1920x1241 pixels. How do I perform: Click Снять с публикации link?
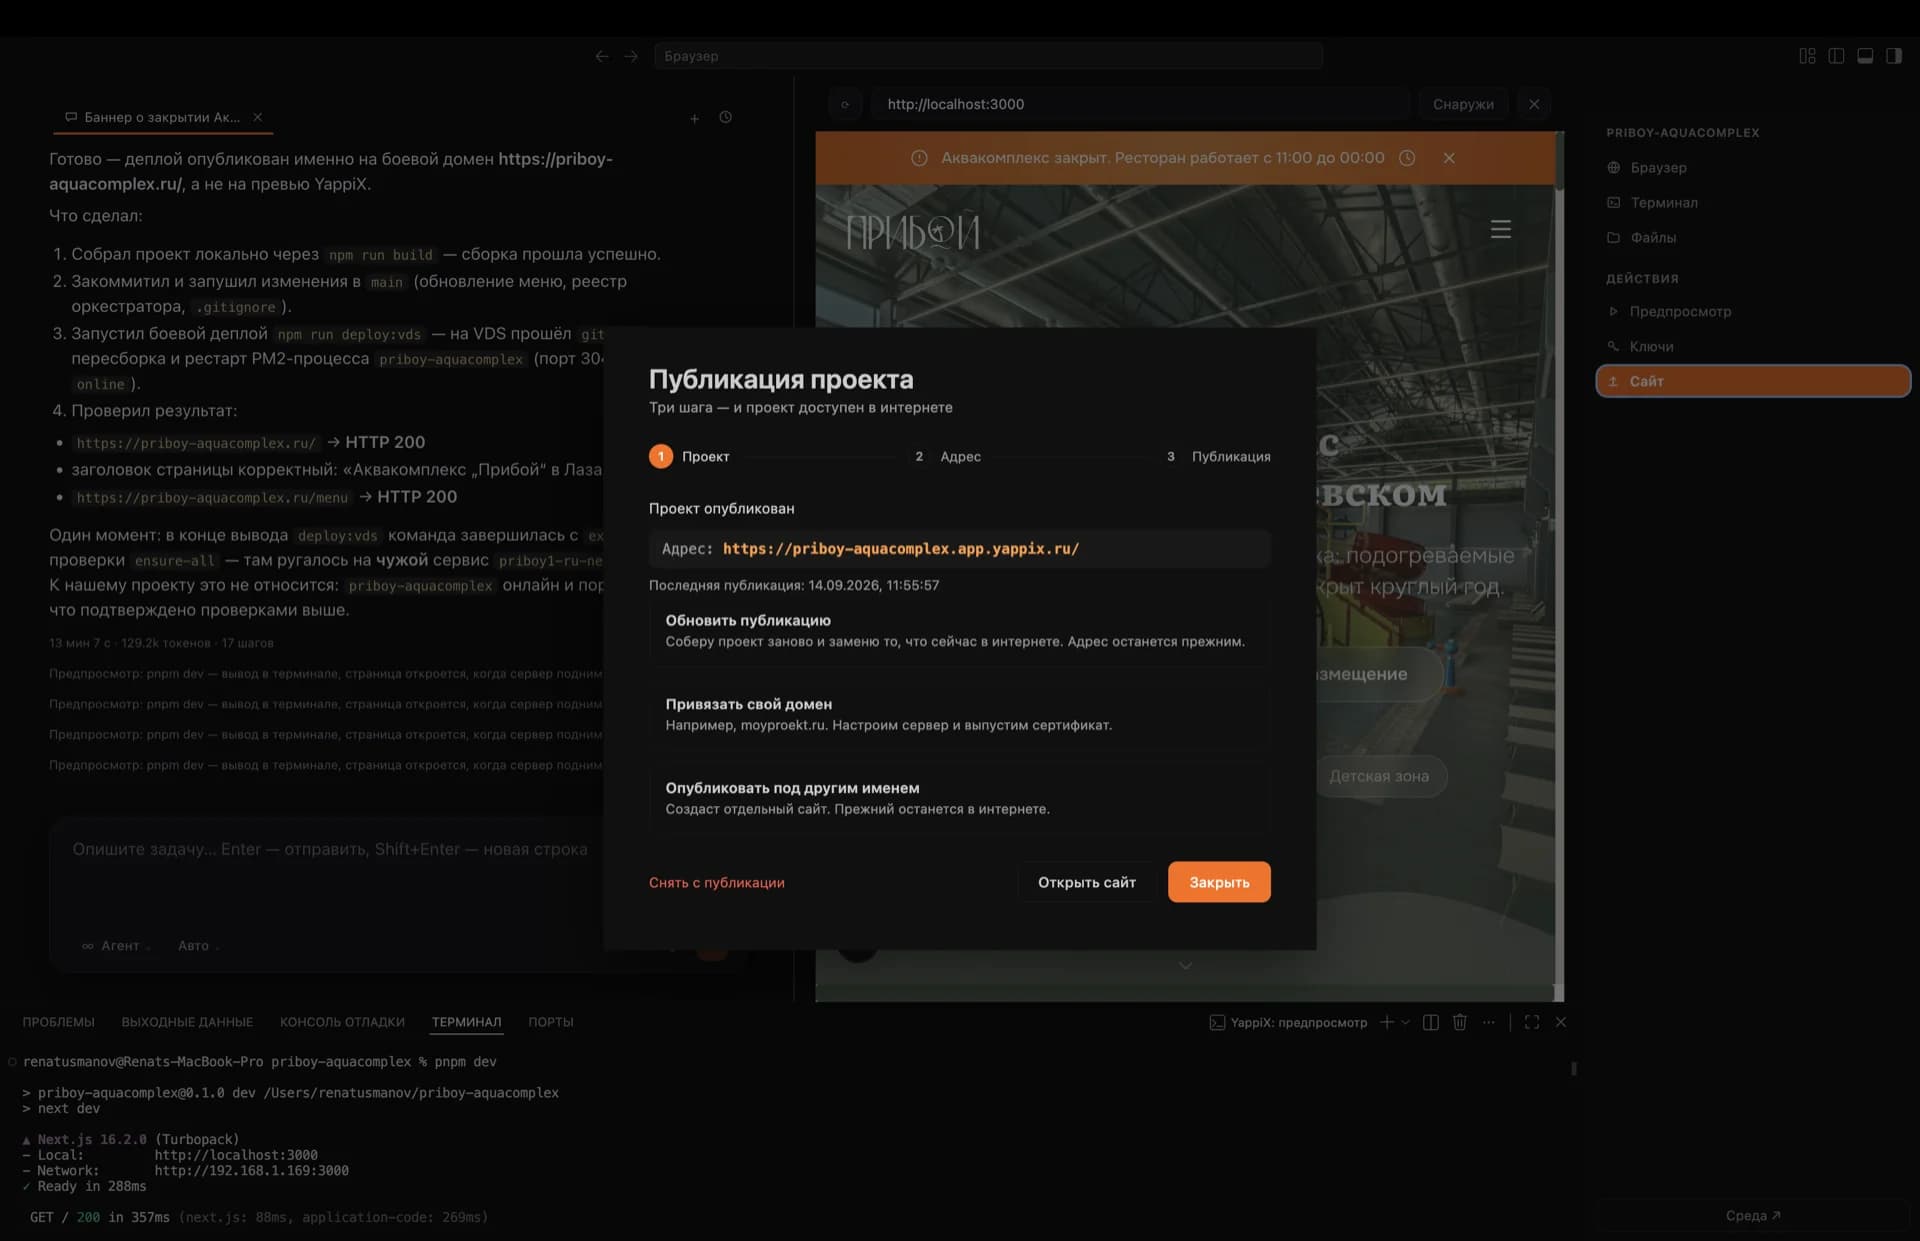[x=716, y=882]
